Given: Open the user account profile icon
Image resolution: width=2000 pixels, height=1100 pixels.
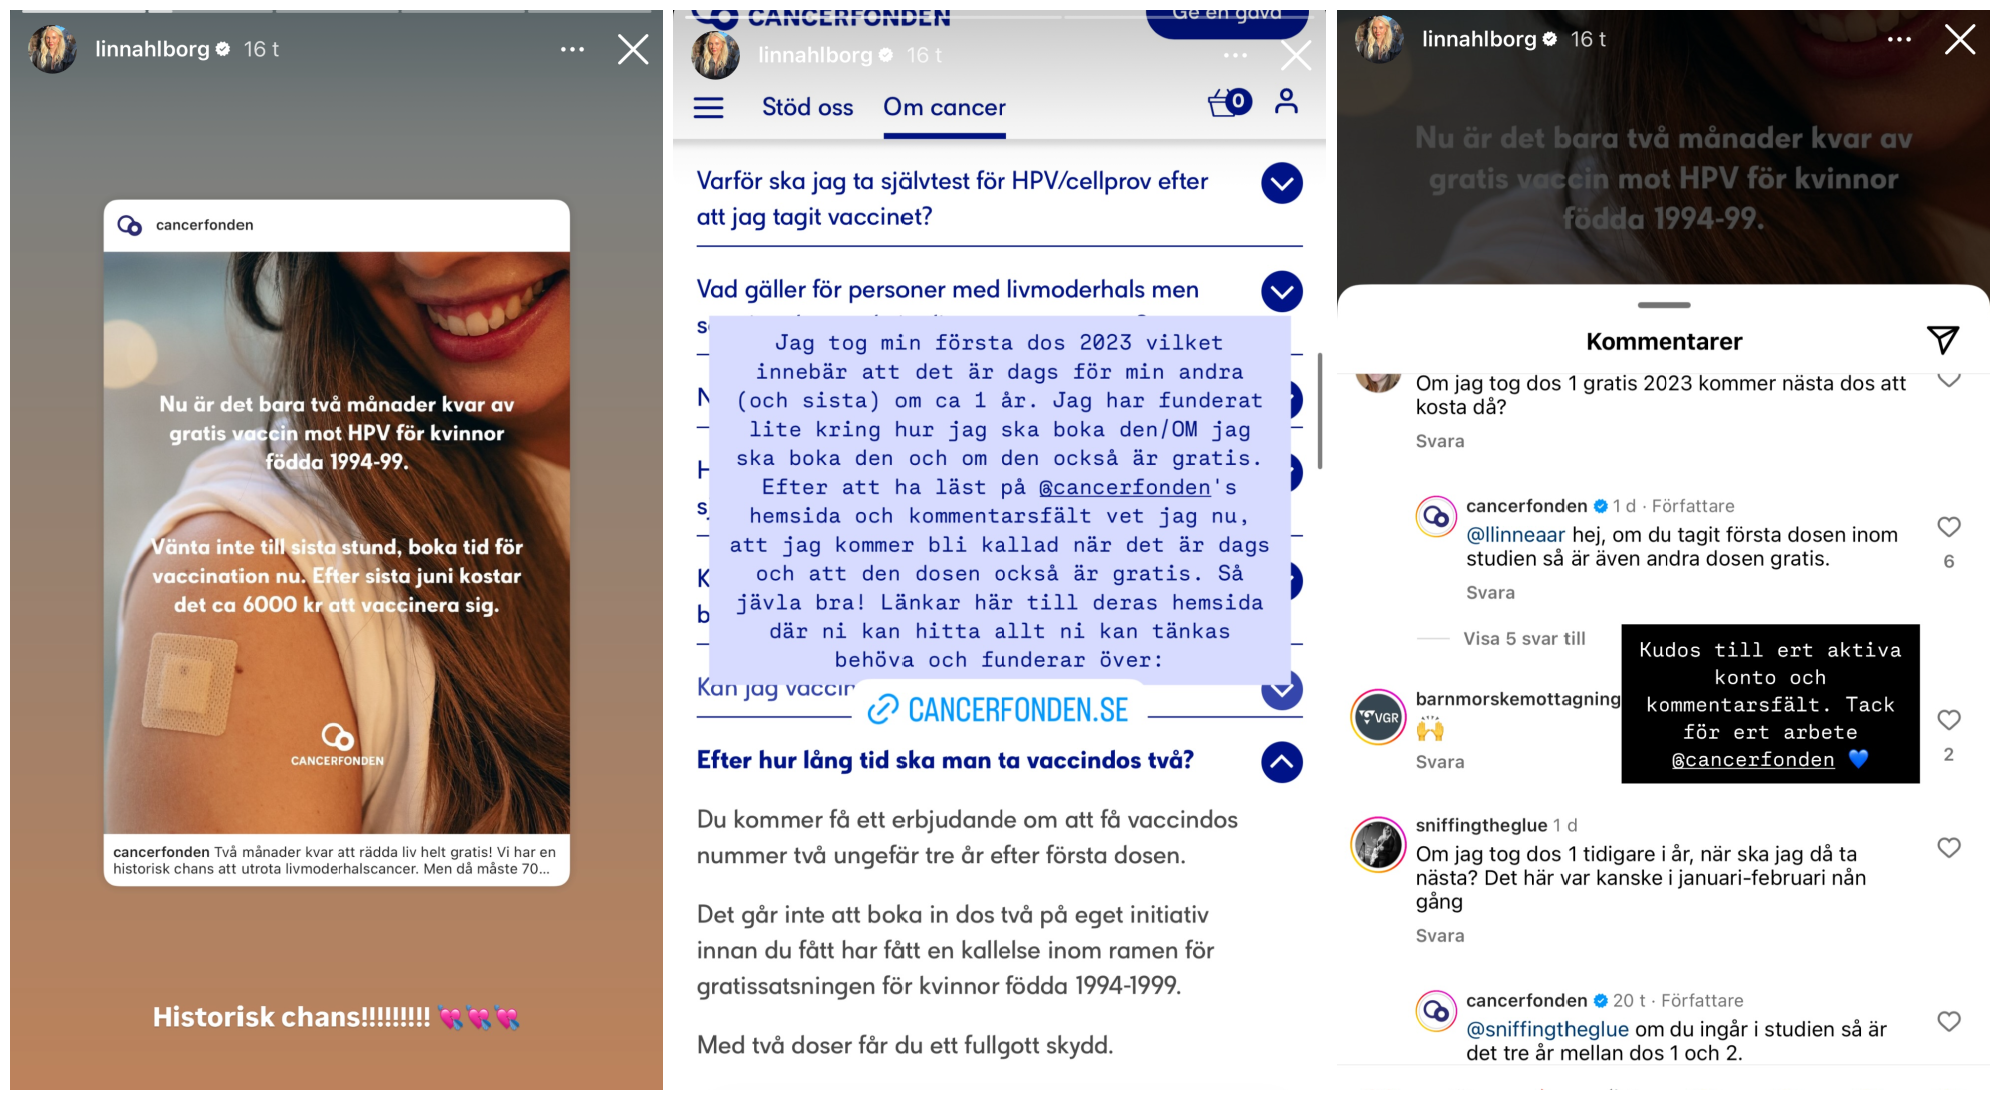Looking at the screenshot, I should point(1286,101).
